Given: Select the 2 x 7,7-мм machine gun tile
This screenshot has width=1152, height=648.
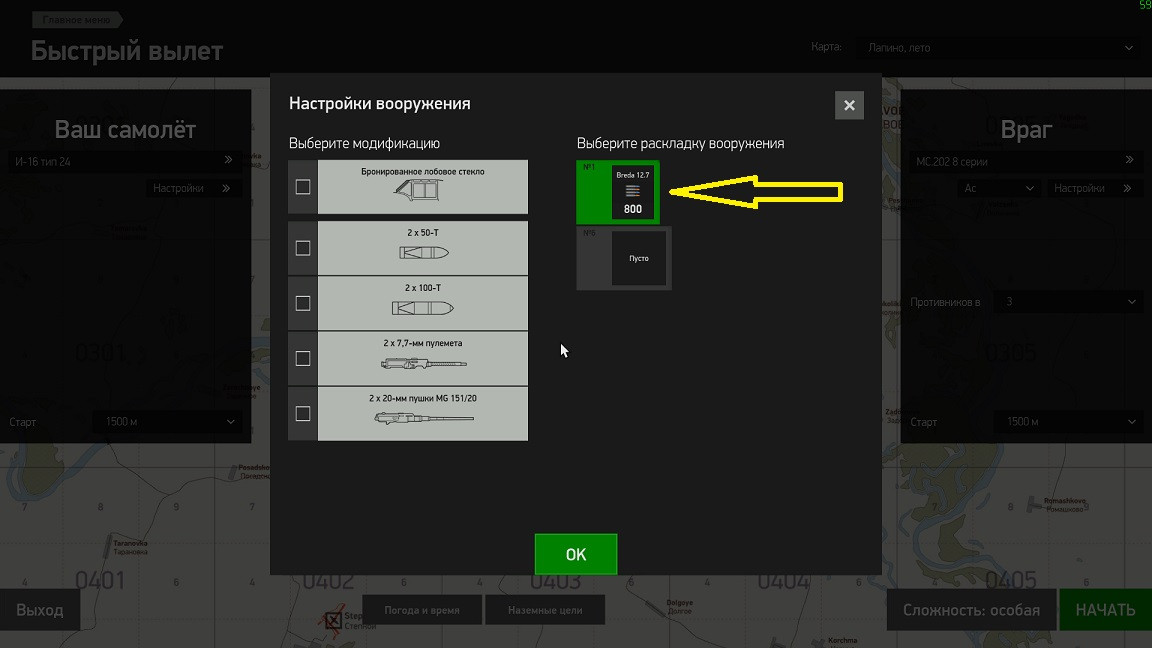Looking at the screenshot, I should pos(422,358).
